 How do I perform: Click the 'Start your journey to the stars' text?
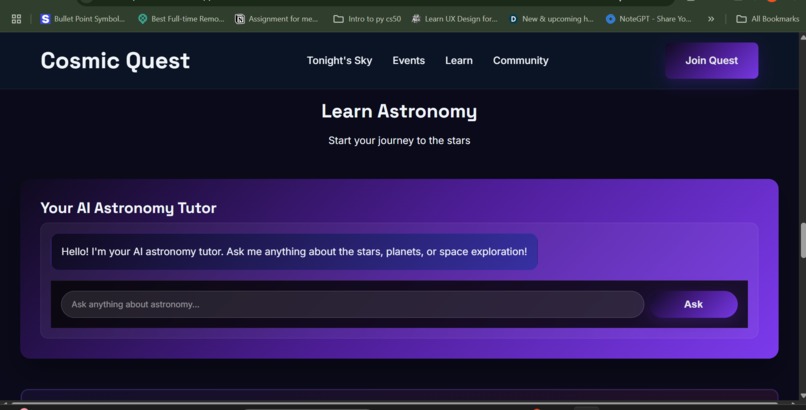(x=399, y=140)
